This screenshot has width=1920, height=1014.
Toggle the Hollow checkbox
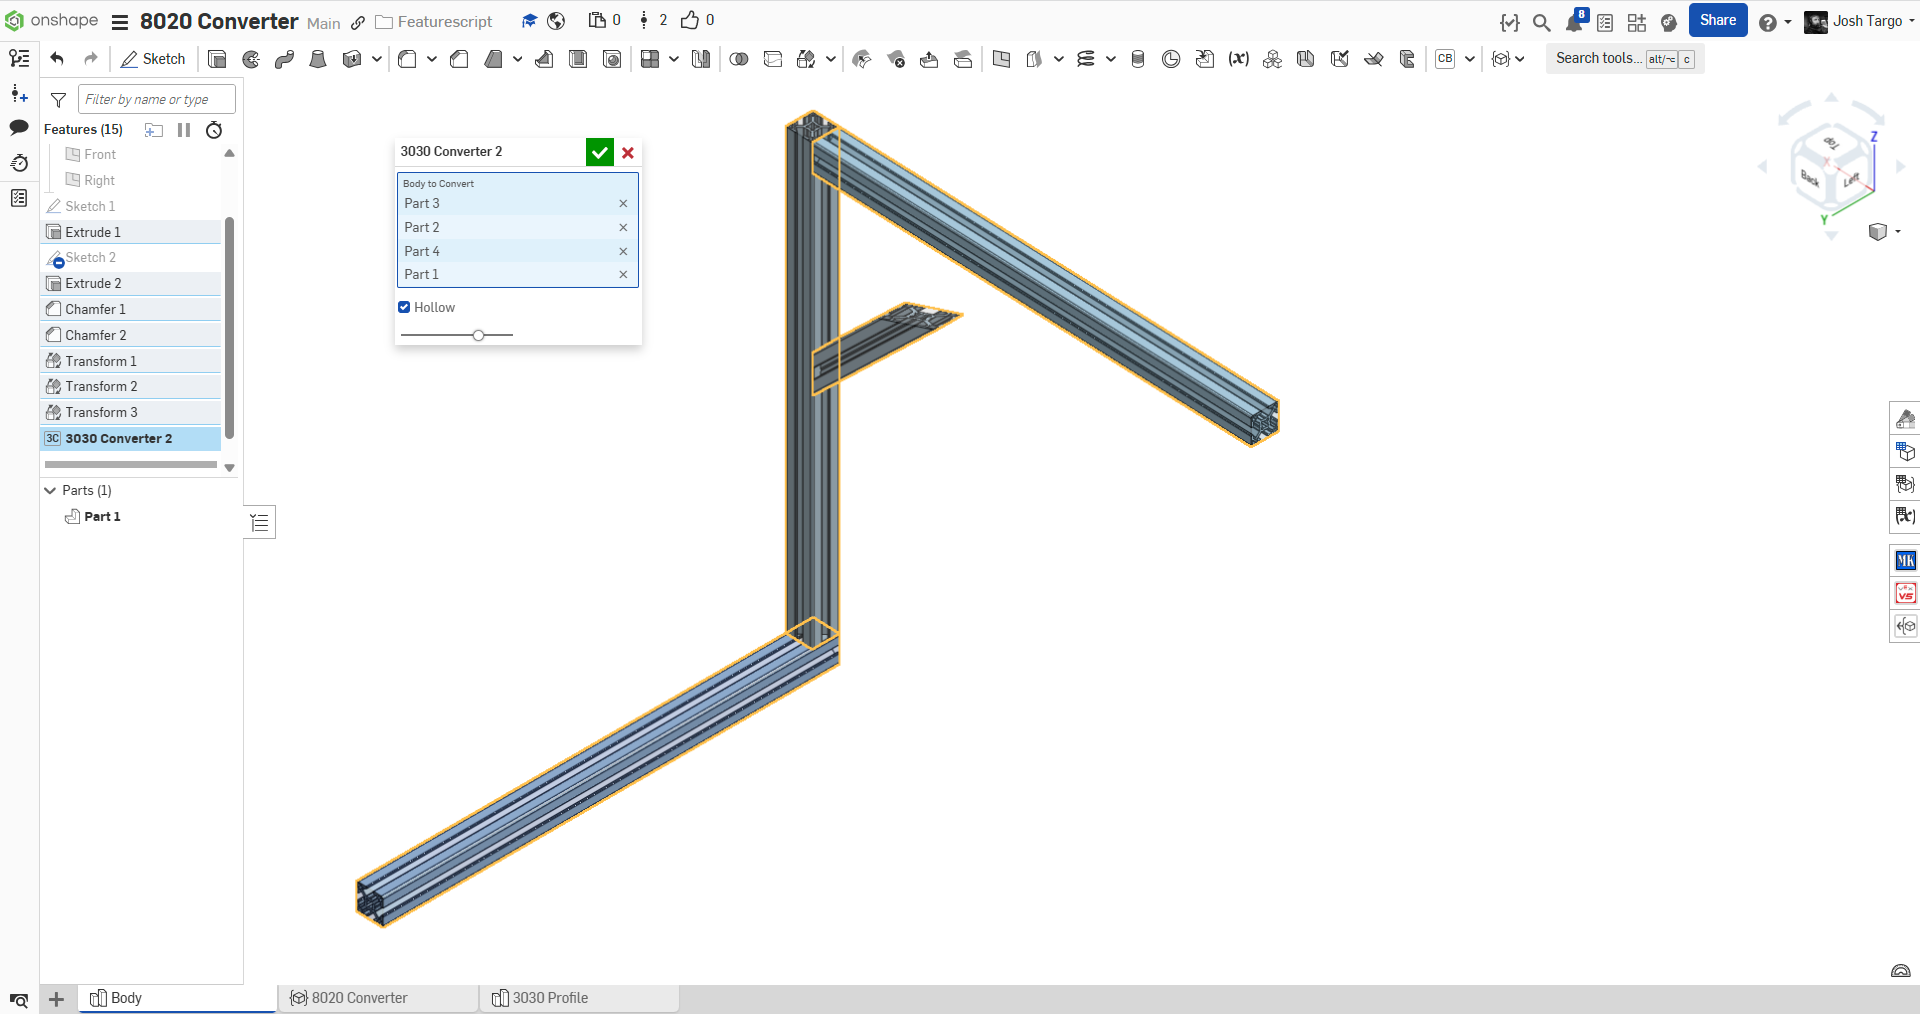click(404, 307)
